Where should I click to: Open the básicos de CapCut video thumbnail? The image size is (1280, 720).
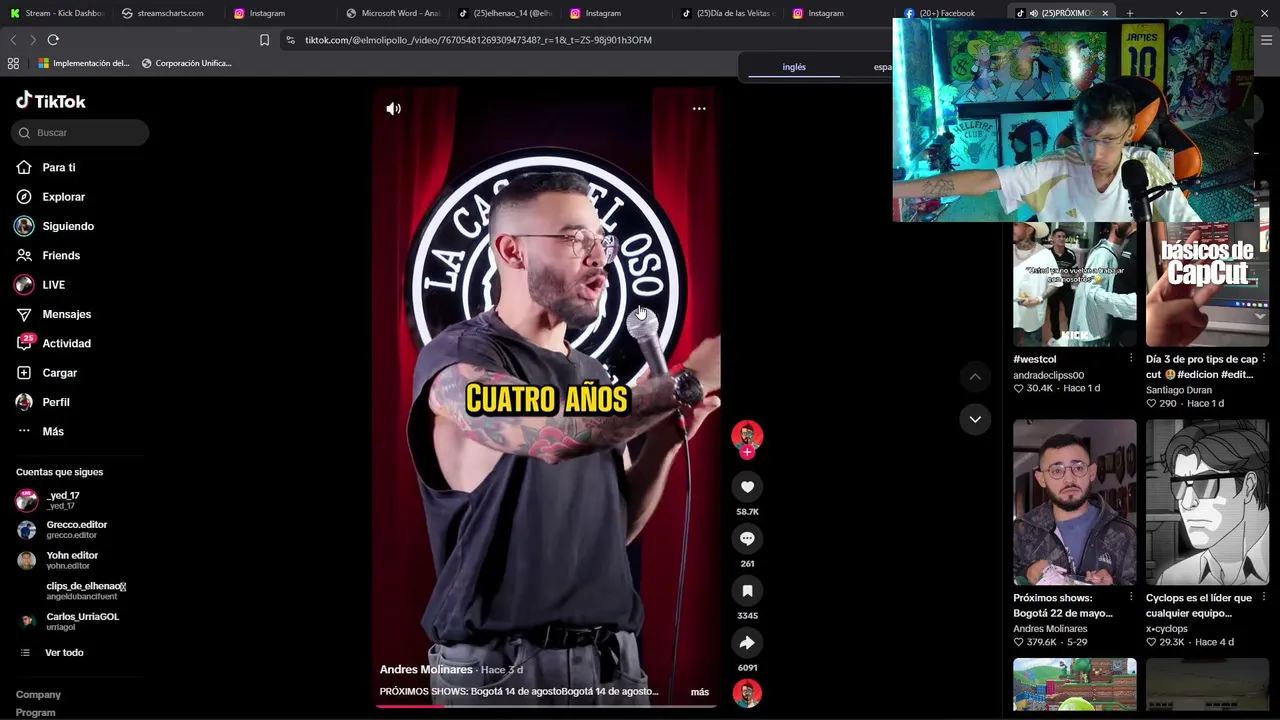(1207, 284)
